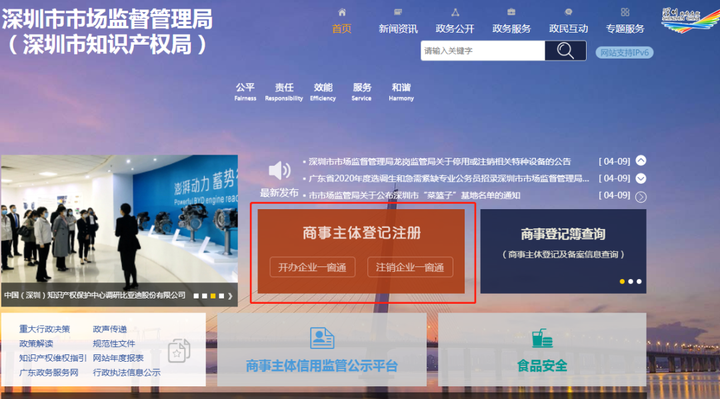The height and width of the screenshot is (399, 720).
Task: Open circled arrow for more notices
Action: coord(641,197)
